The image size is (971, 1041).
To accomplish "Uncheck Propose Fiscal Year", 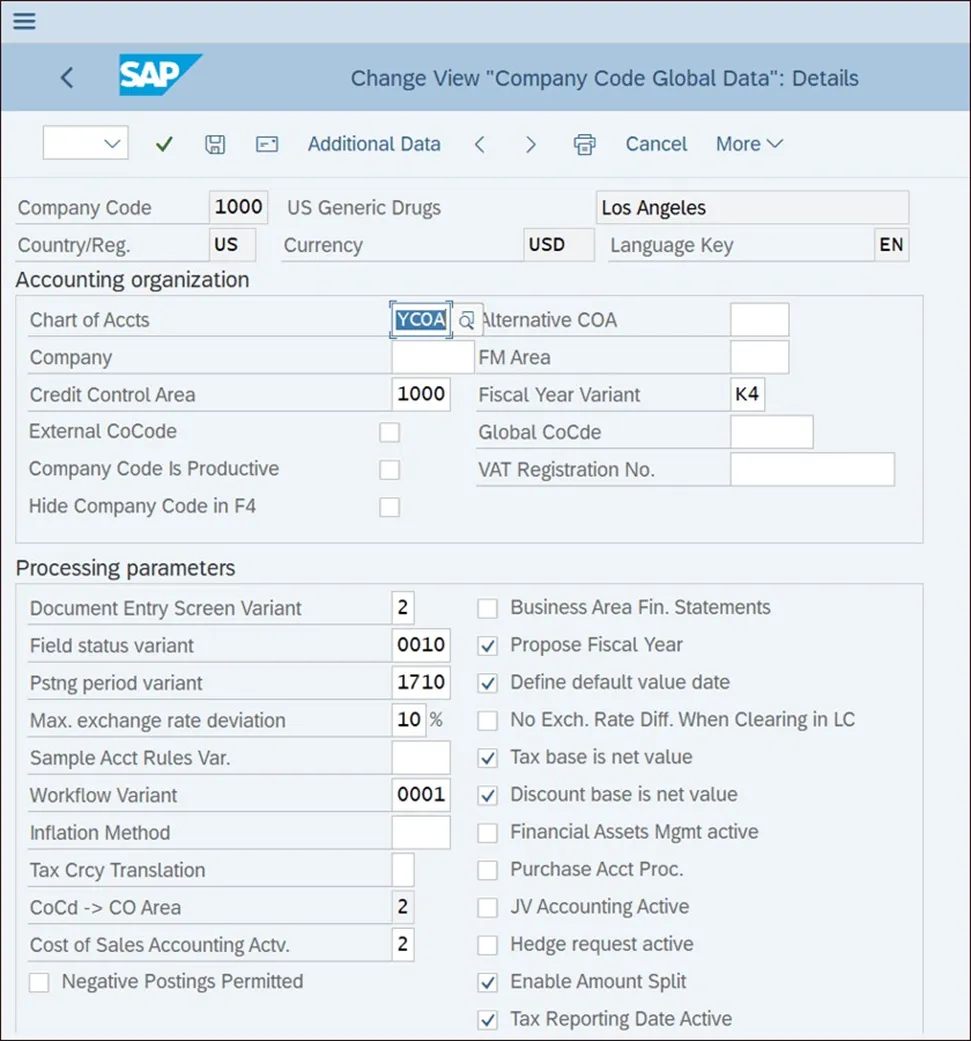I will (488, 645).
